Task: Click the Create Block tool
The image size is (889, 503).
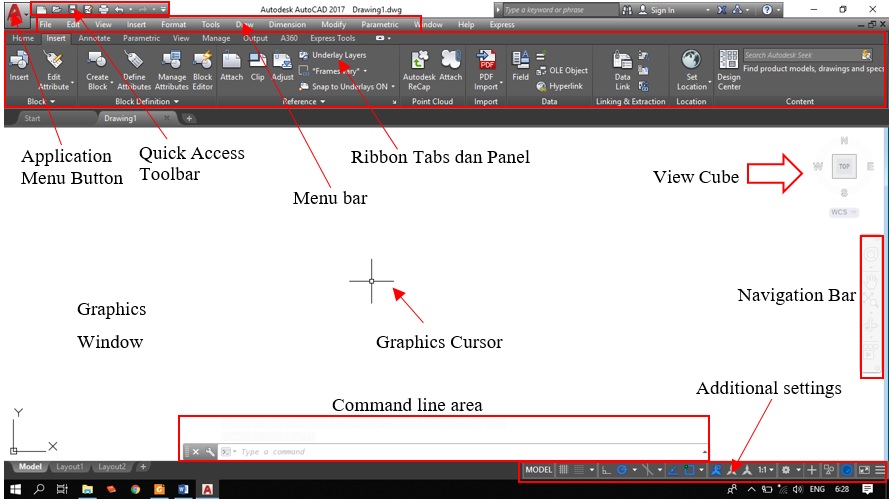Action: point(97,70)
